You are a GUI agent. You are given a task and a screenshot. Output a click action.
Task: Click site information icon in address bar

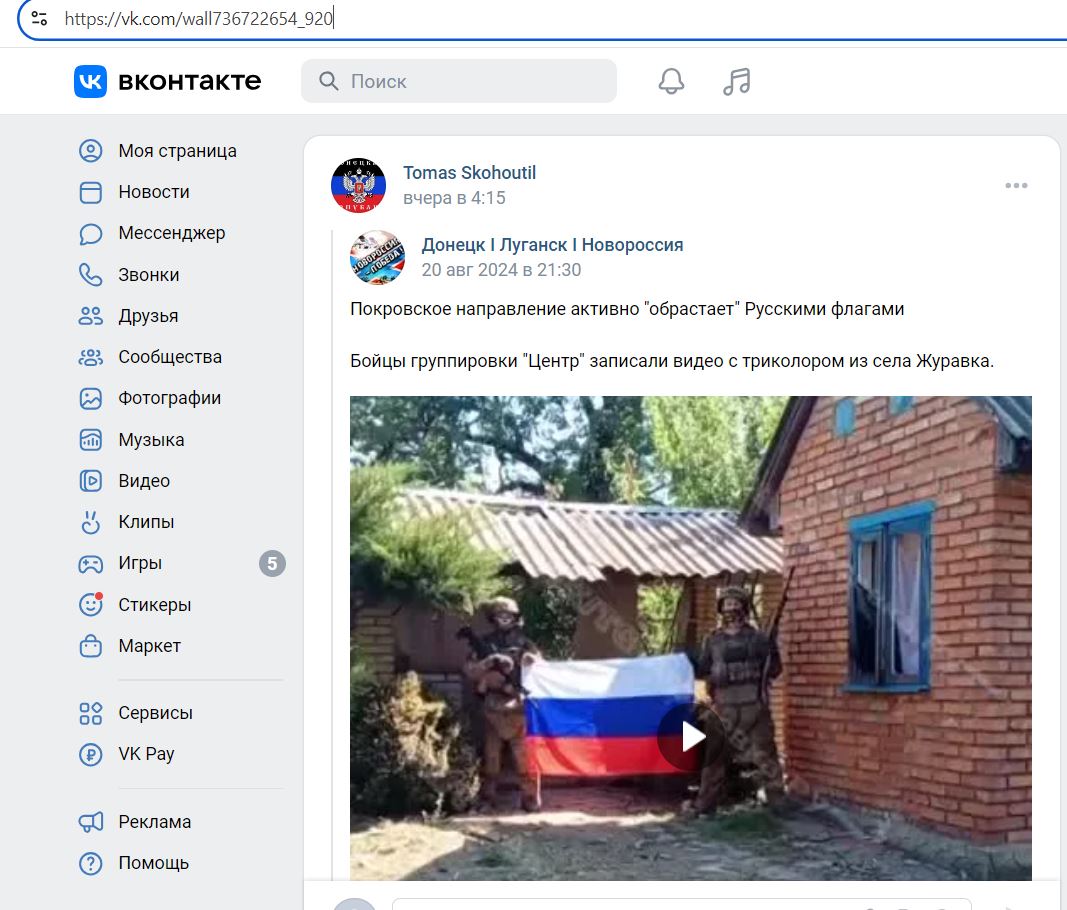tap(39, 18)
